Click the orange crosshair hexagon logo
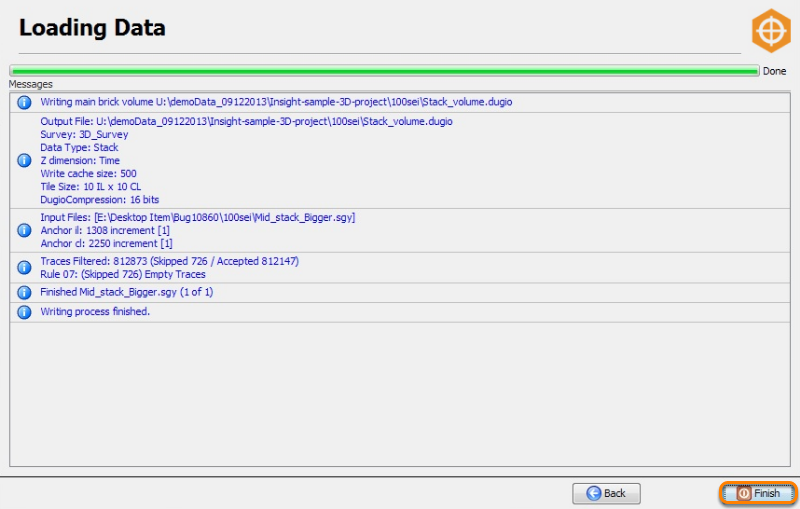 point(771,31)
